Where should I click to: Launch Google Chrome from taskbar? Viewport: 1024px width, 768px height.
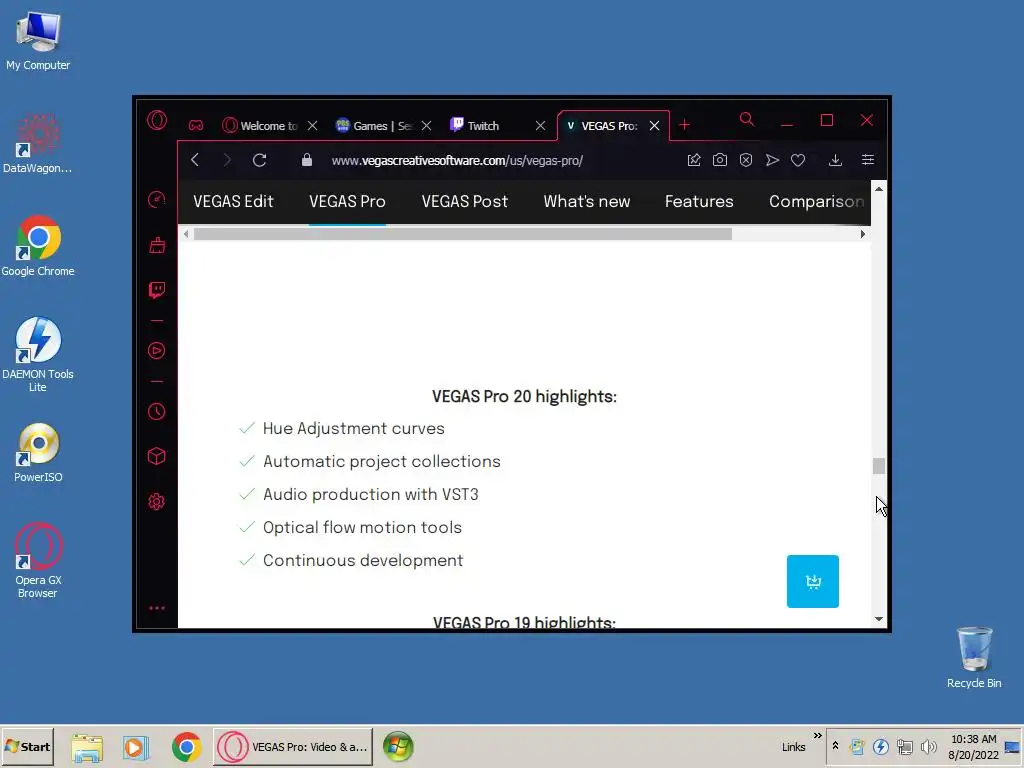pyautogui.click(x=186, y=747)
